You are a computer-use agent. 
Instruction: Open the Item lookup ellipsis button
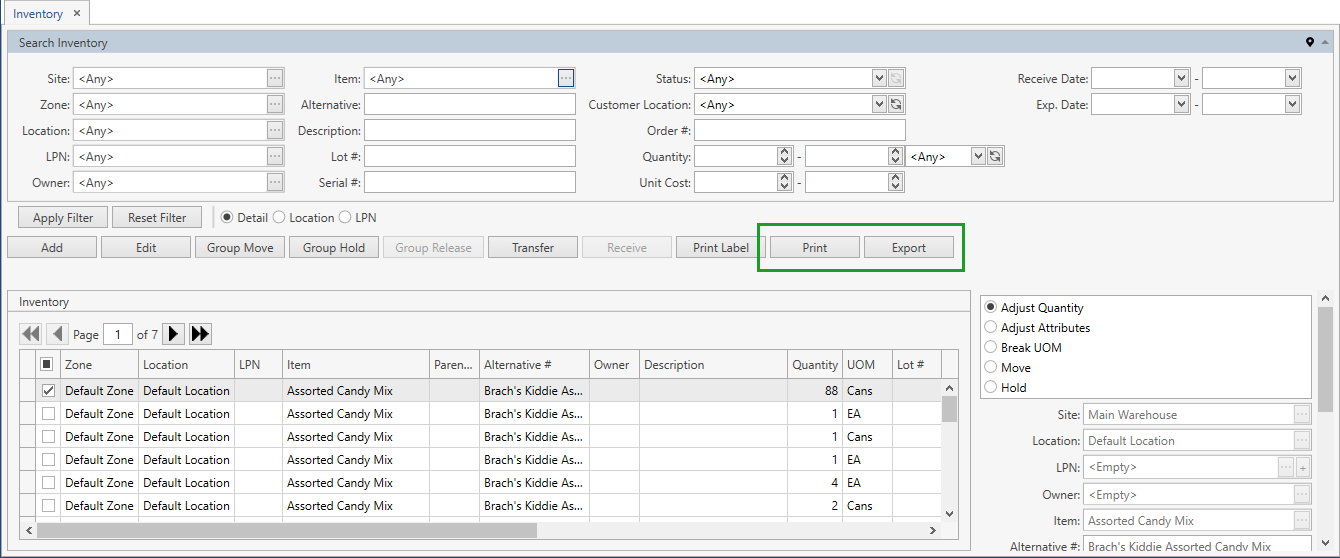[566, 78]
